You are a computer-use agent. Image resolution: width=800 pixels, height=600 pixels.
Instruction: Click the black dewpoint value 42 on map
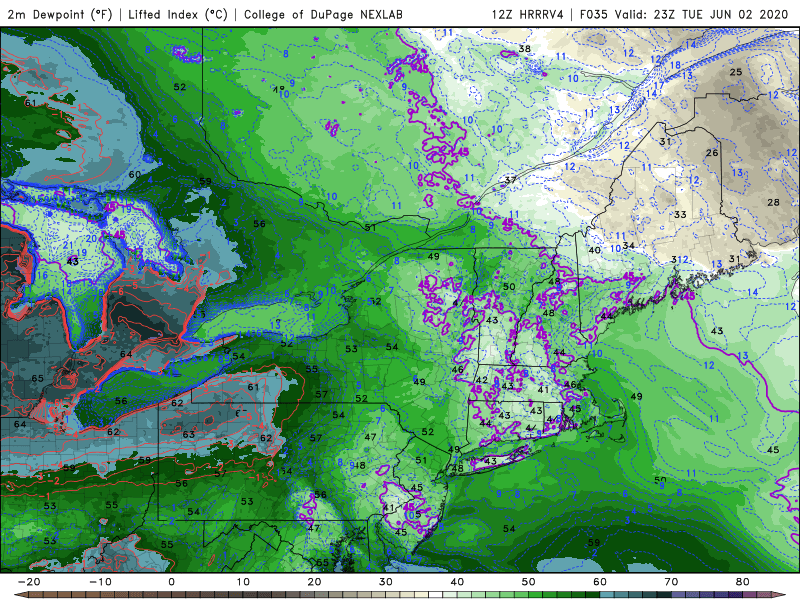pos(482,380)
